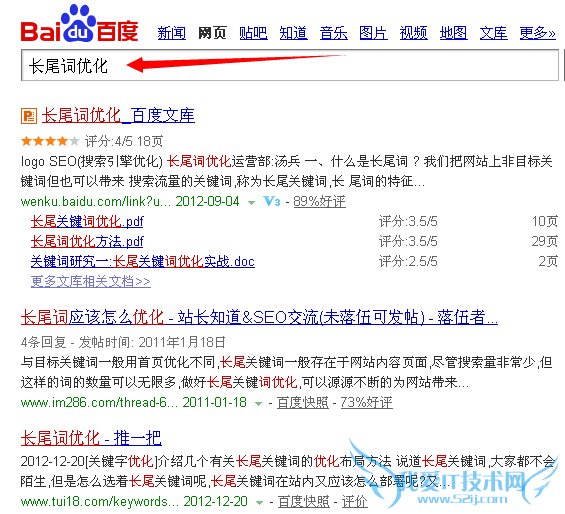Click the PPT document icon beside 长尾词优化_百度文库
565x514 pixels.
(29, 116)
